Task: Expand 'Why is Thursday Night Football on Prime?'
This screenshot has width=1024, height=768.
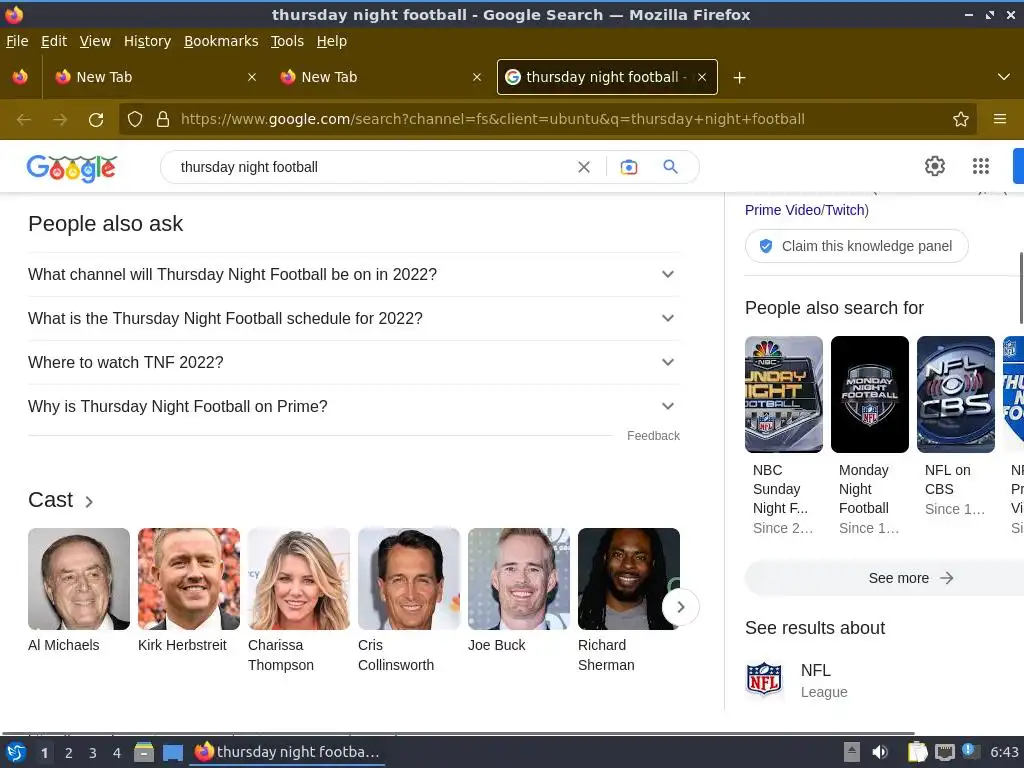Action: pyautogui.click(x=353, y=406)
